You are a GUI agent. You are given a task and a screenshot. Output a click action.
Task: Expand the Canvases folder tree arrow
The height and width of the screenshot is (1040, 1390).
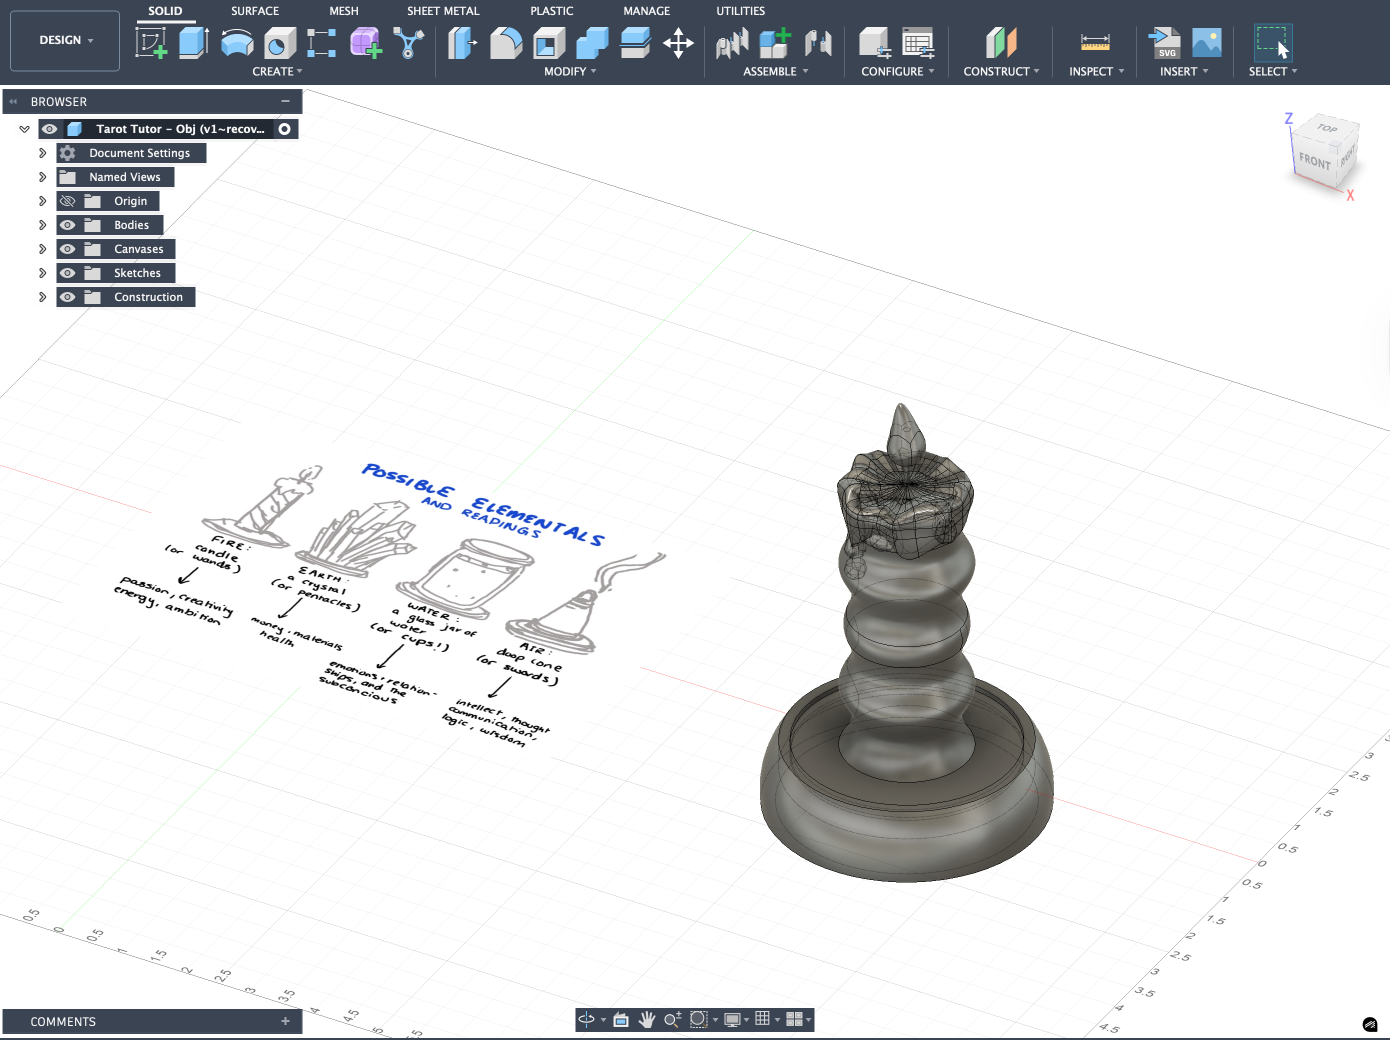point(42,249)
